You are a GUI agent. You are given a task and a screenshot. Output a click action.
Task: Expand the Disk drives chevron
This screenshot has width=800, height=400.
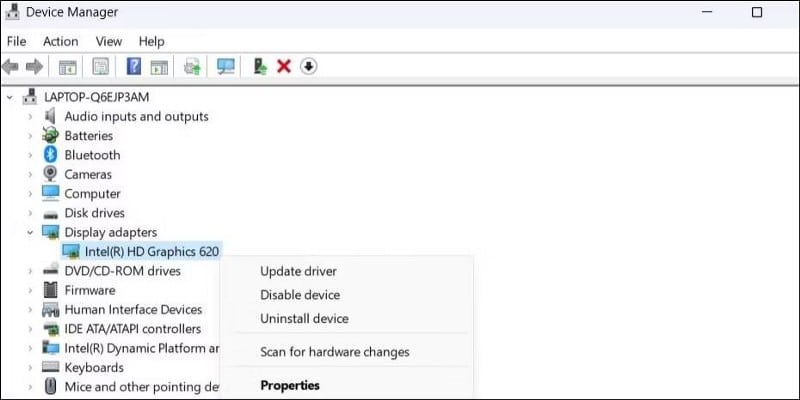(x=30, y=213)
